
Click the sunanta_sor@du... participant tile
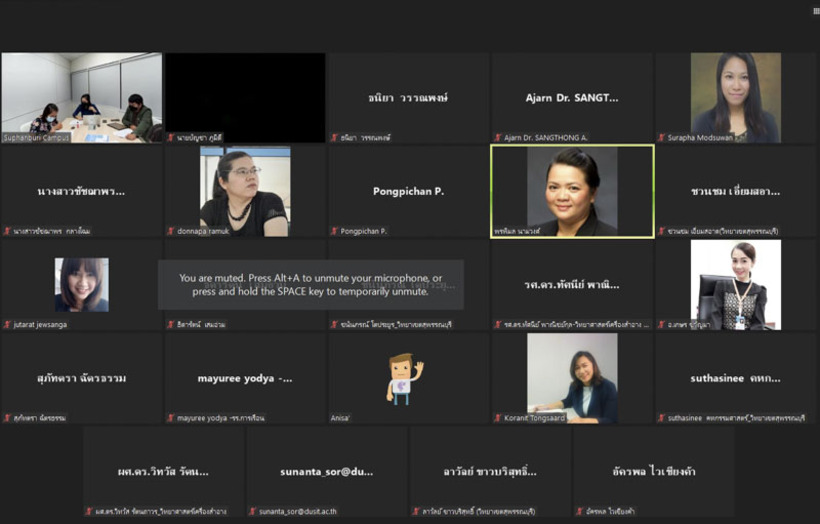pos(327,471)
